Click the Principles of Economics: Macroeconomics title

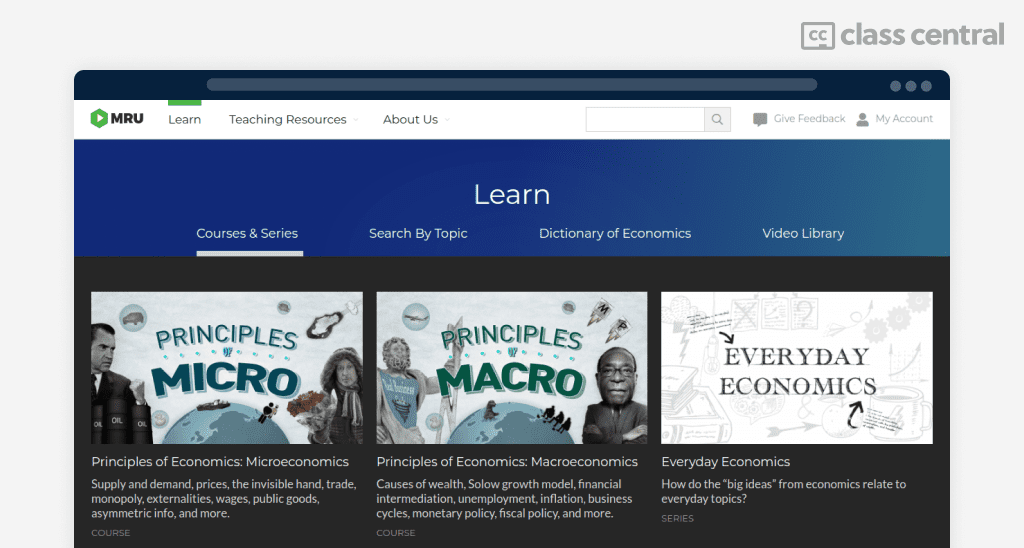click(x=507, y=462)
